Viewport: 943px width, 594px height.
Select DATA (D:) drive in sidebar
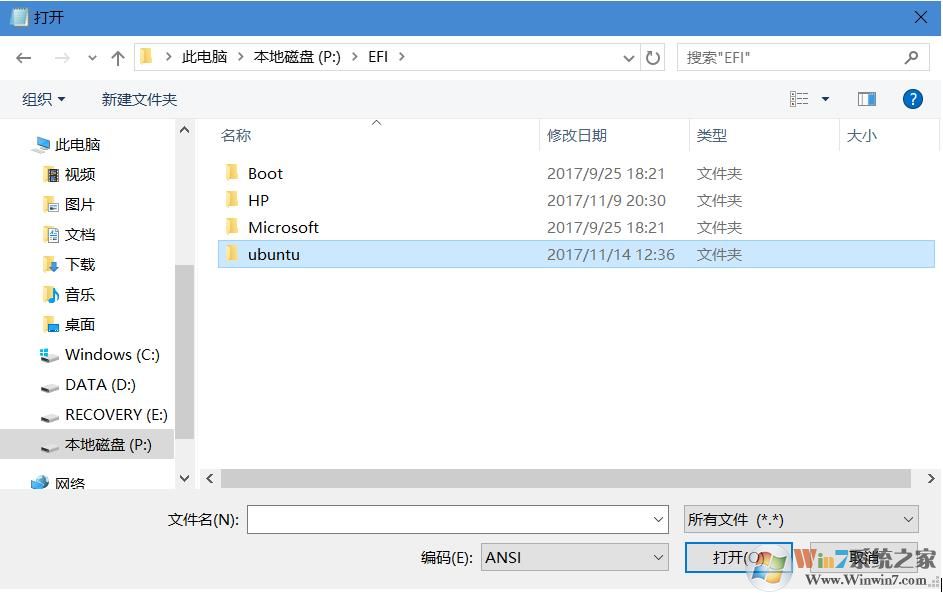pos(100,385)
